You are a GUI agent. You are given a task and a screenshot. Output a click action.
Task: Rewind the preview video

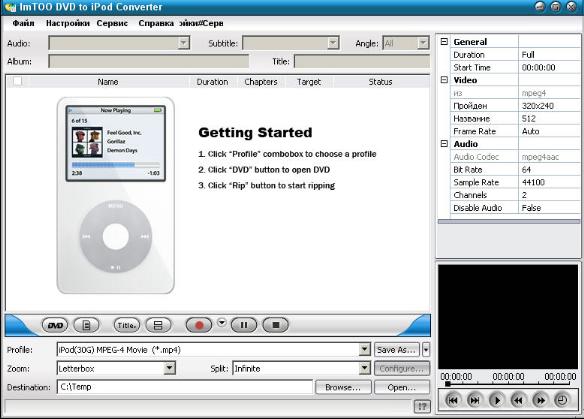[518, 400]
